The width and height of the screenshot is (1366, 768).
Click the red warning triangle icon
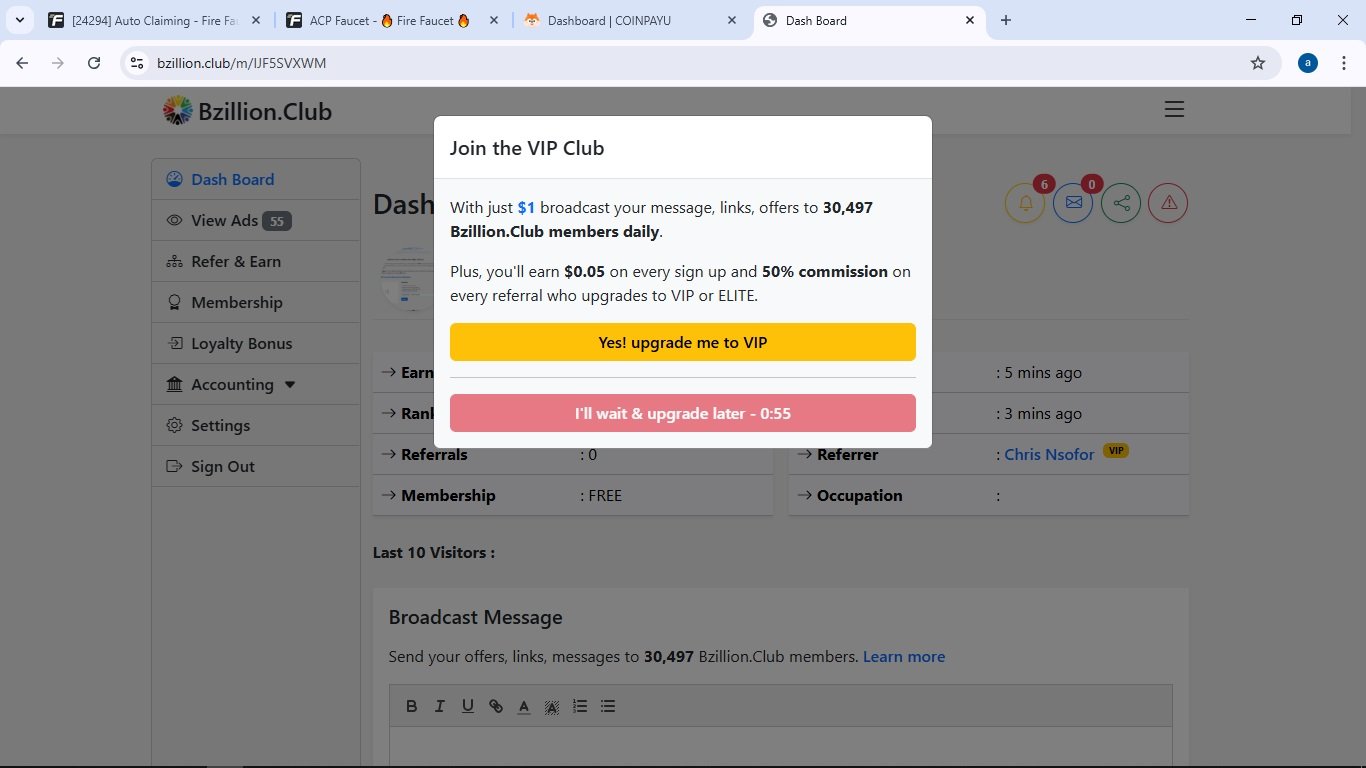click(1168, 203)
